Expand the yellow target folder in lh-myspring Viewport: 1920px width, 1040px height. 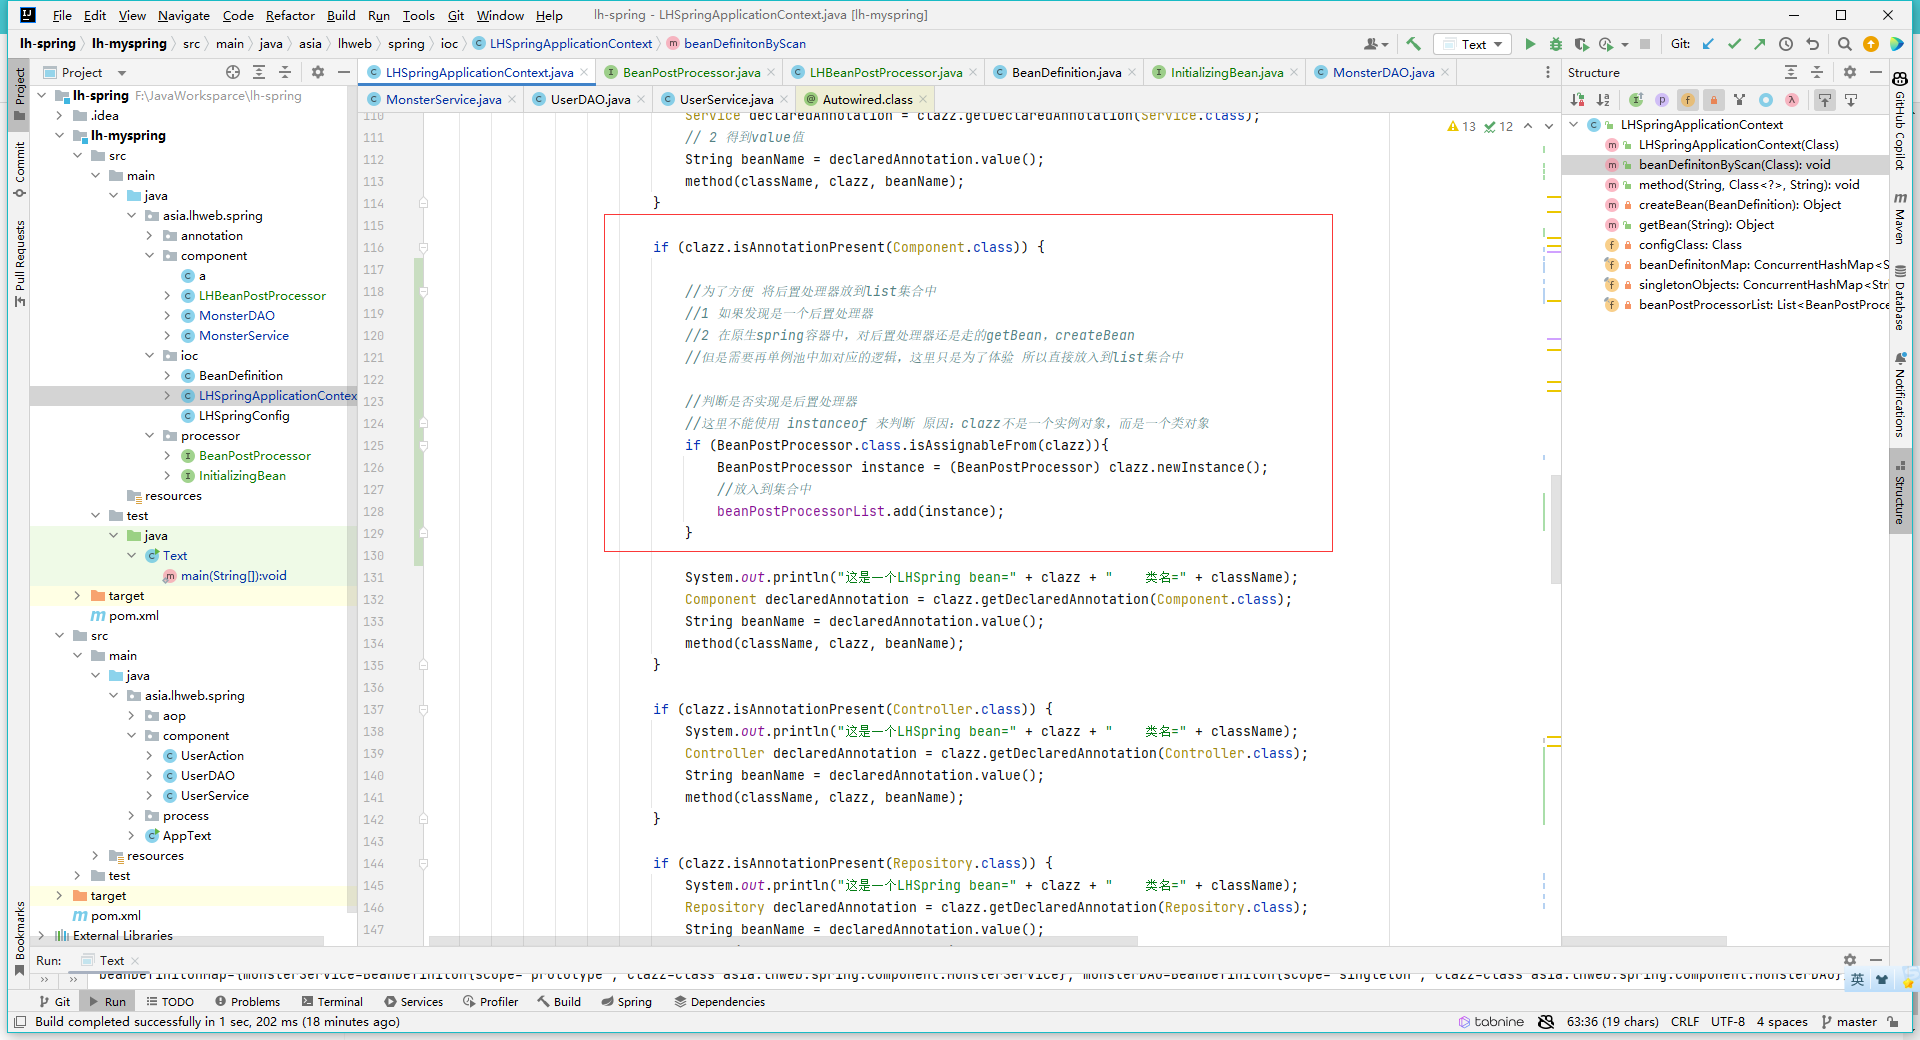click(78, 595)
